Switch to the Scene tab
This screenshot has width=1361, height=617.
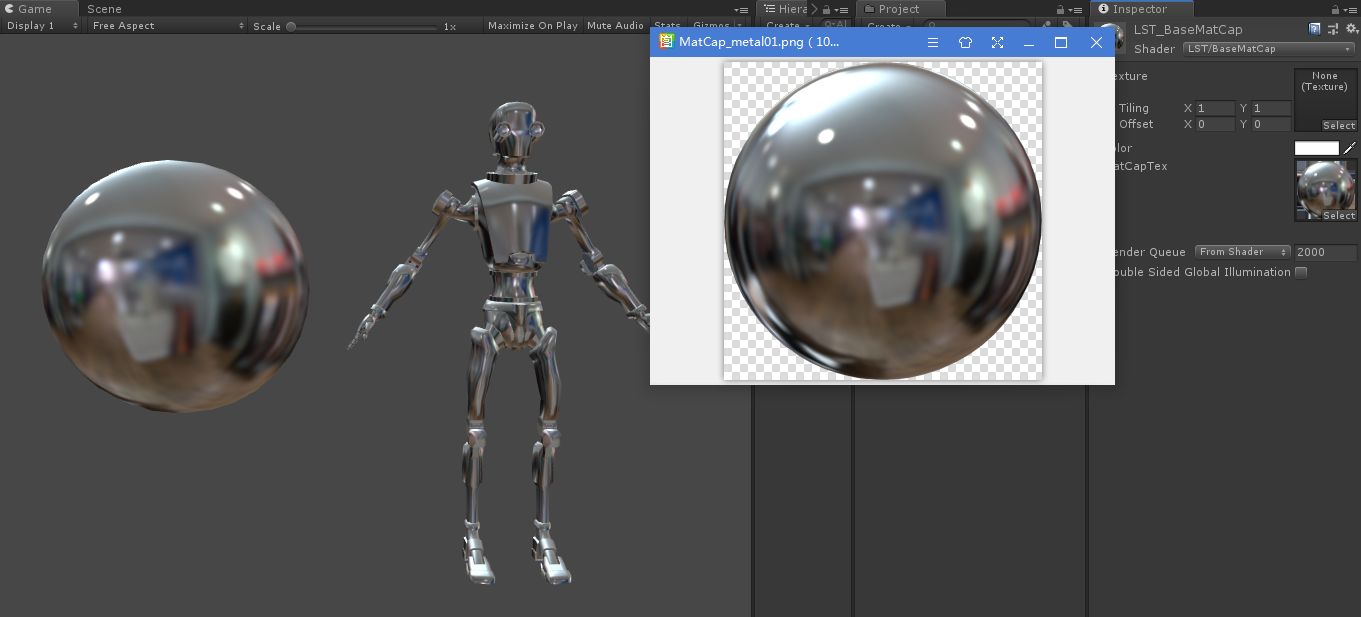pos(104,8)
